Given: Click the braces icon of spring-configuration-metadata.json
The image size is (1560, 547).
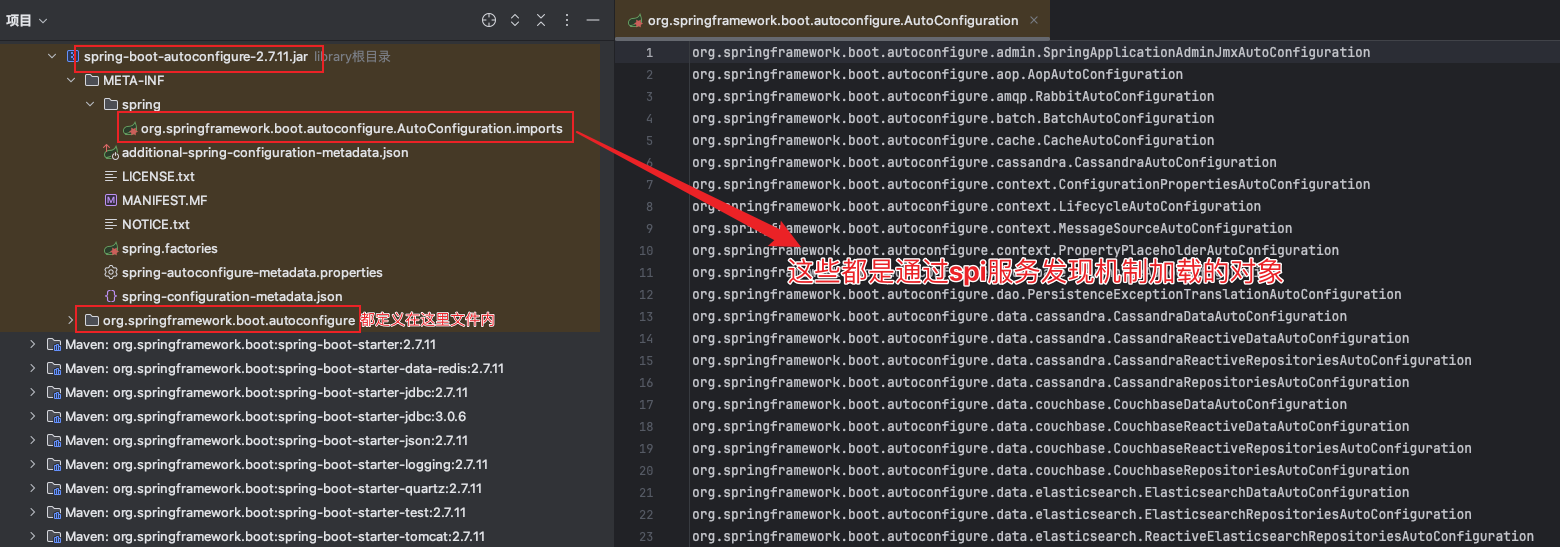Looking at the screenshot, I should [x=111, y=297].
